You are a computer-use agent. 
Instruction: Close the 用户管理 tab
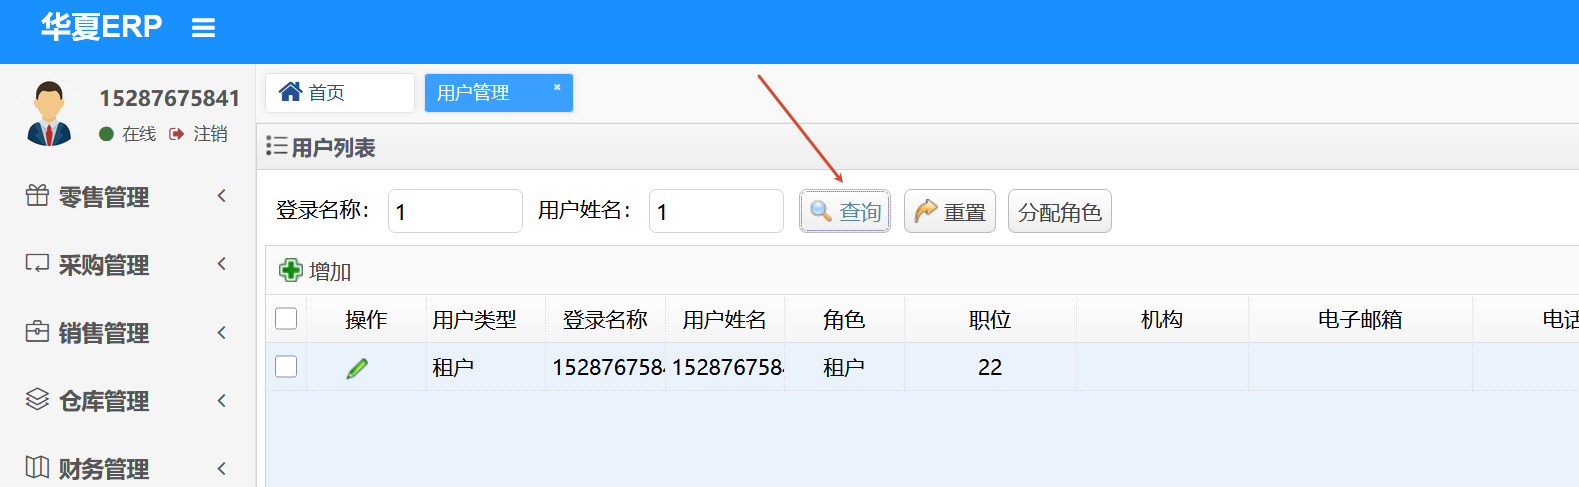point(557,88)
